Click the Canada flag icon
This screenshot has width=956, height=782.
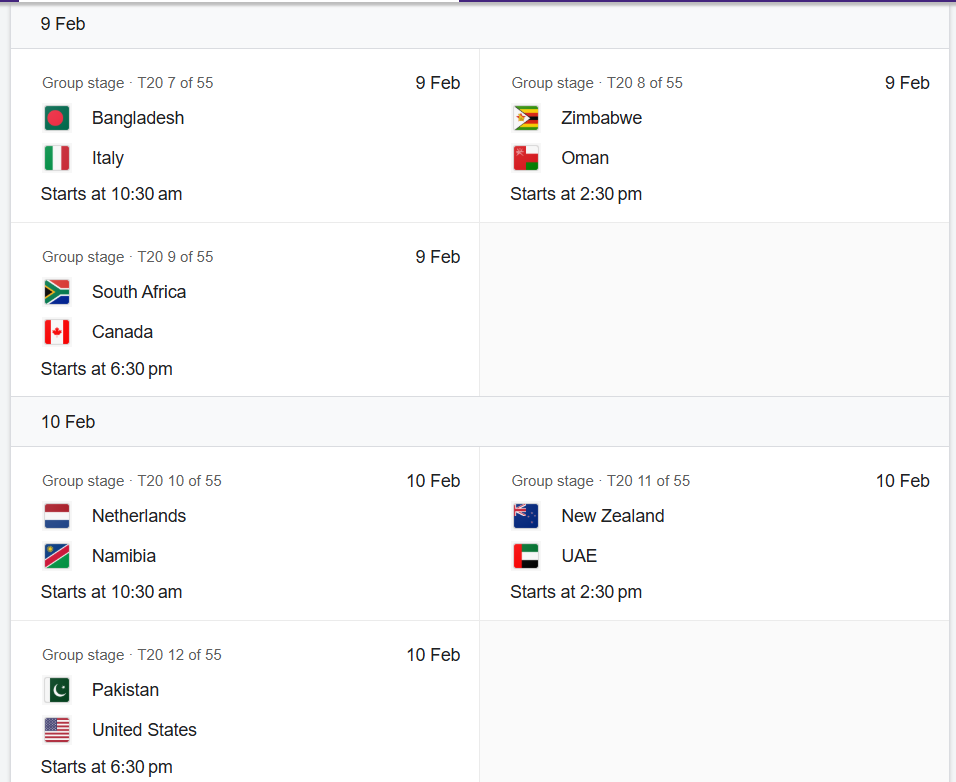pyautogui.click(x=57, y=332)
